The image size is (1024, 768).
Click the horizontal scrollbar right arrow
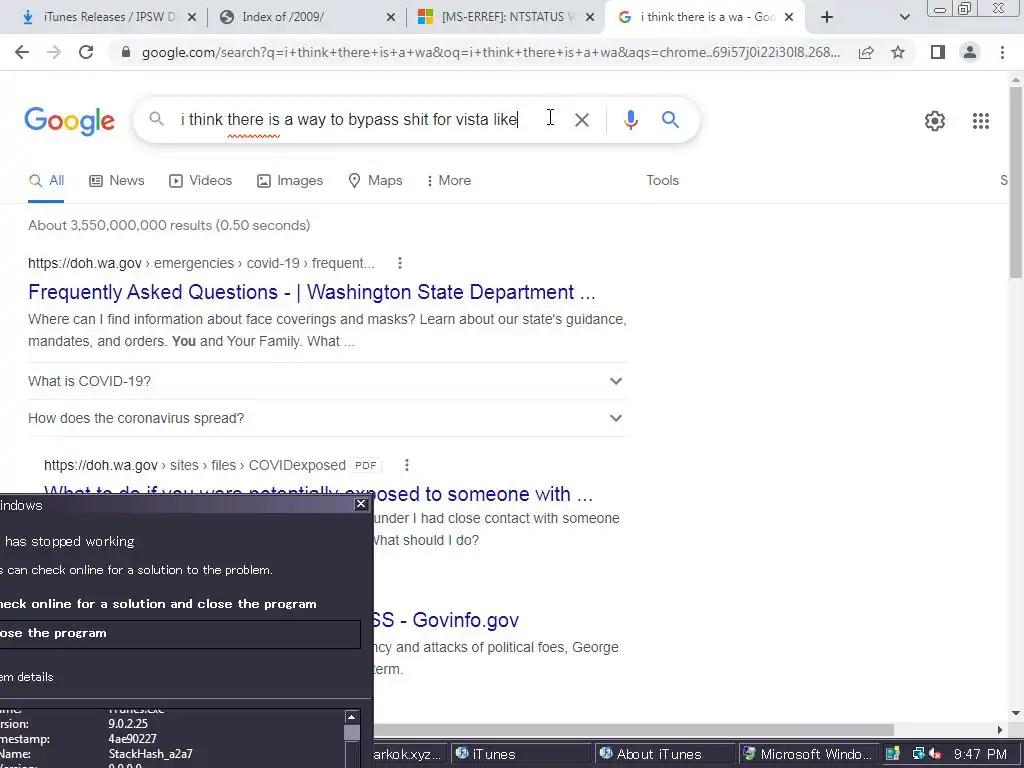click(1000, 729)
